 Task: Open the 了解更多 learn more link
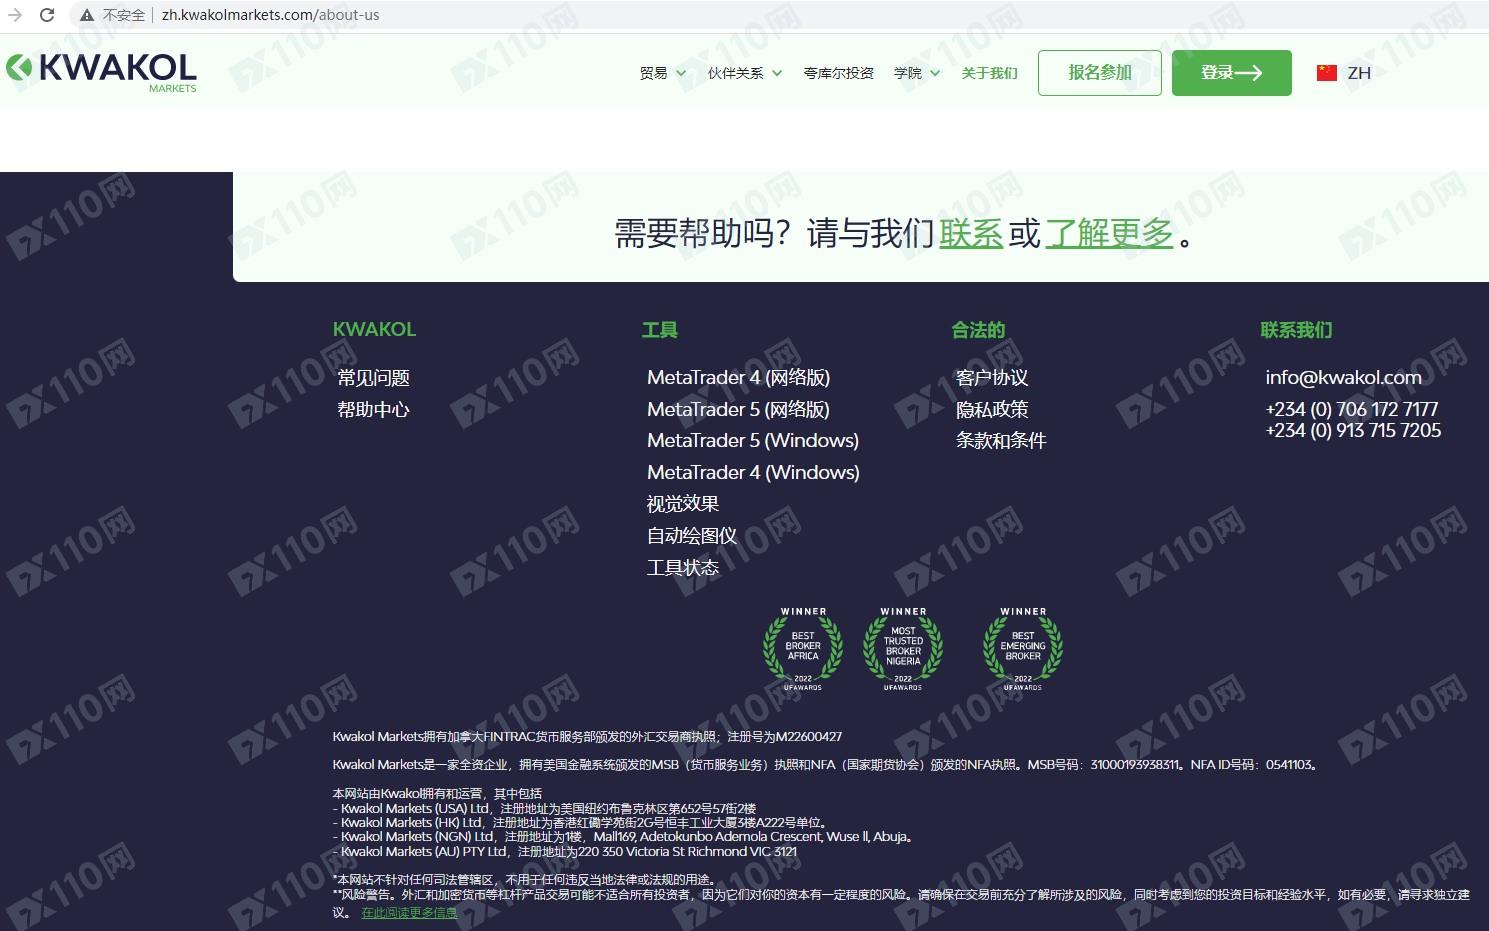(x=1109, y=234)
